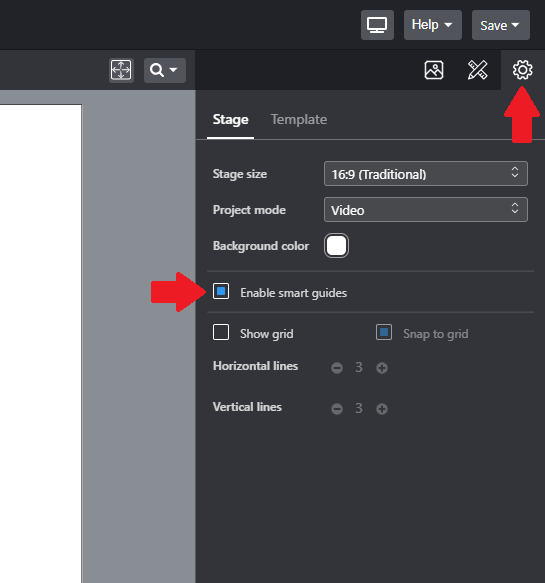Pick the white Background color swatch

336,246
